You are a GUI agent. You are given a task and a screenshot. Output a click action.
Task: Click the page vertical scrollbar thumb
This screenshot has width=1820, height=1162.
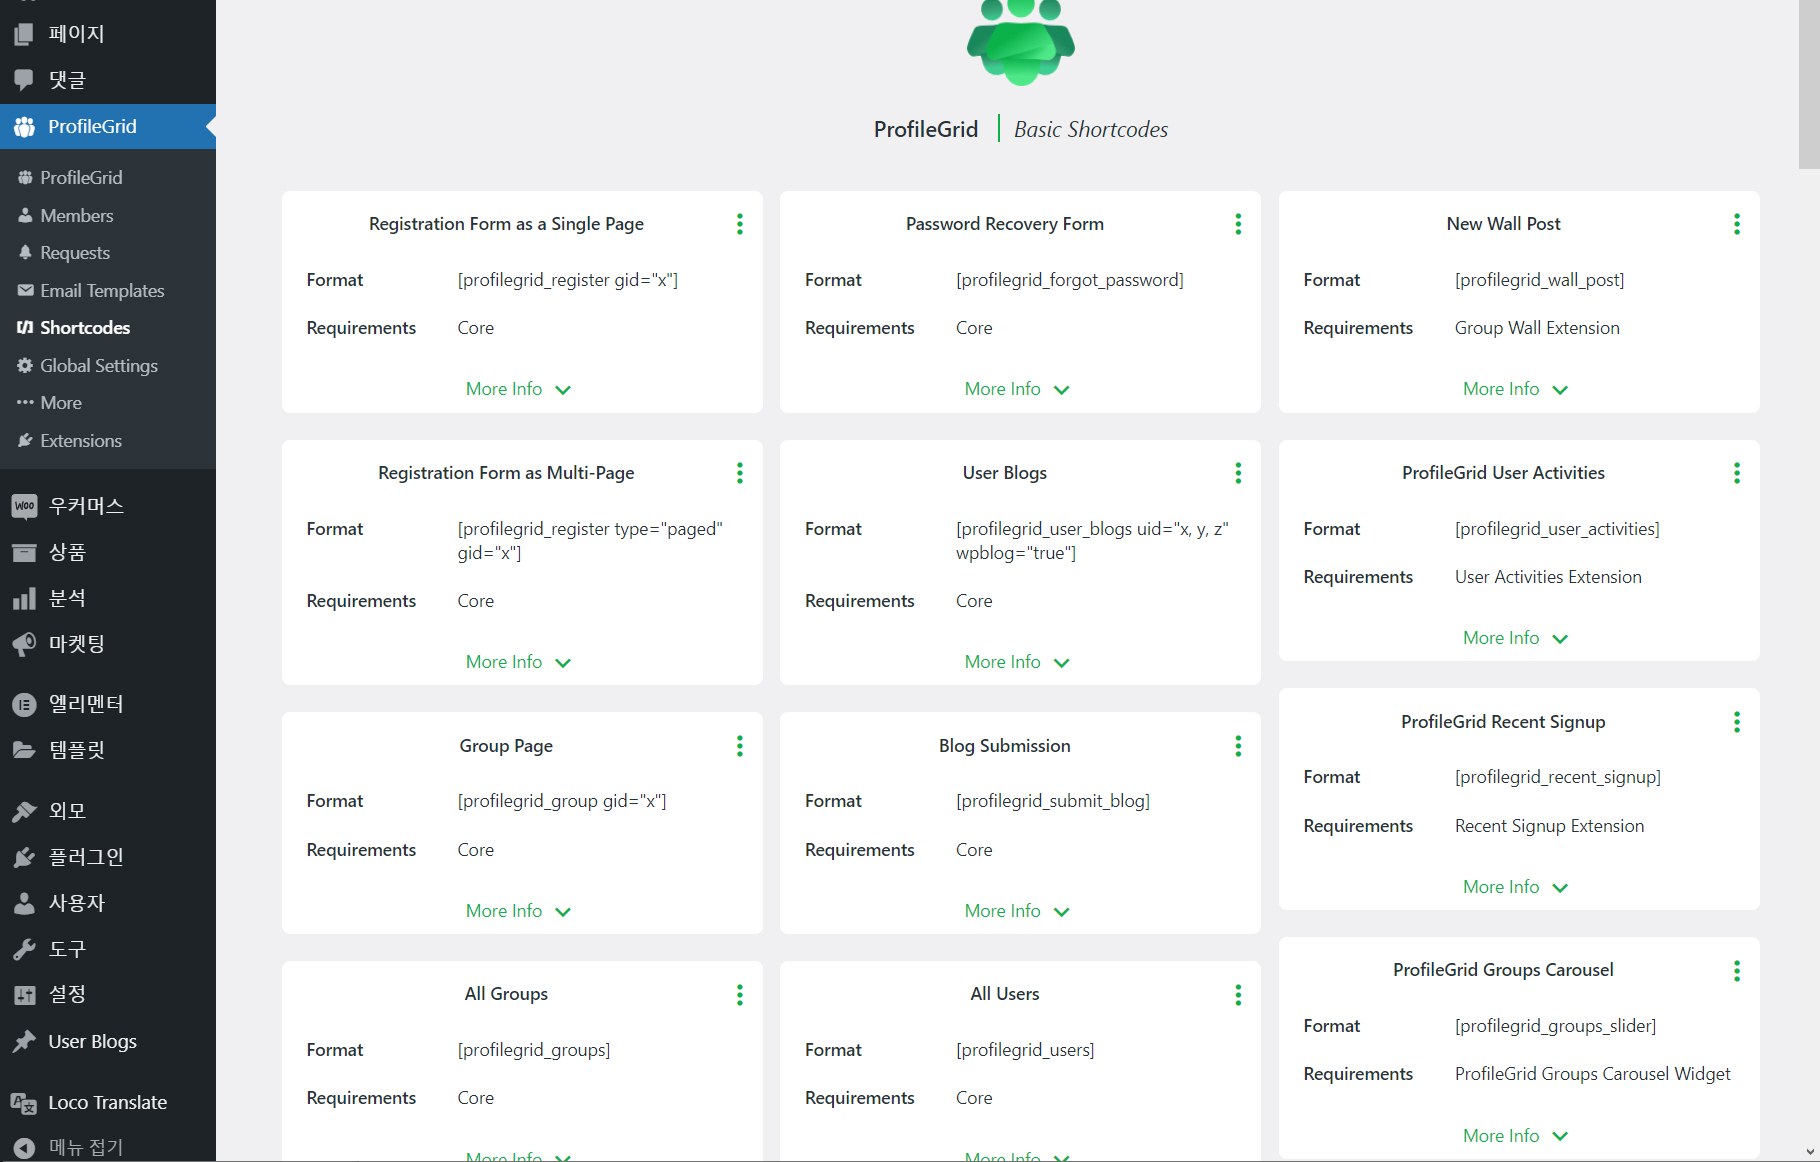tap(1809, 84)
